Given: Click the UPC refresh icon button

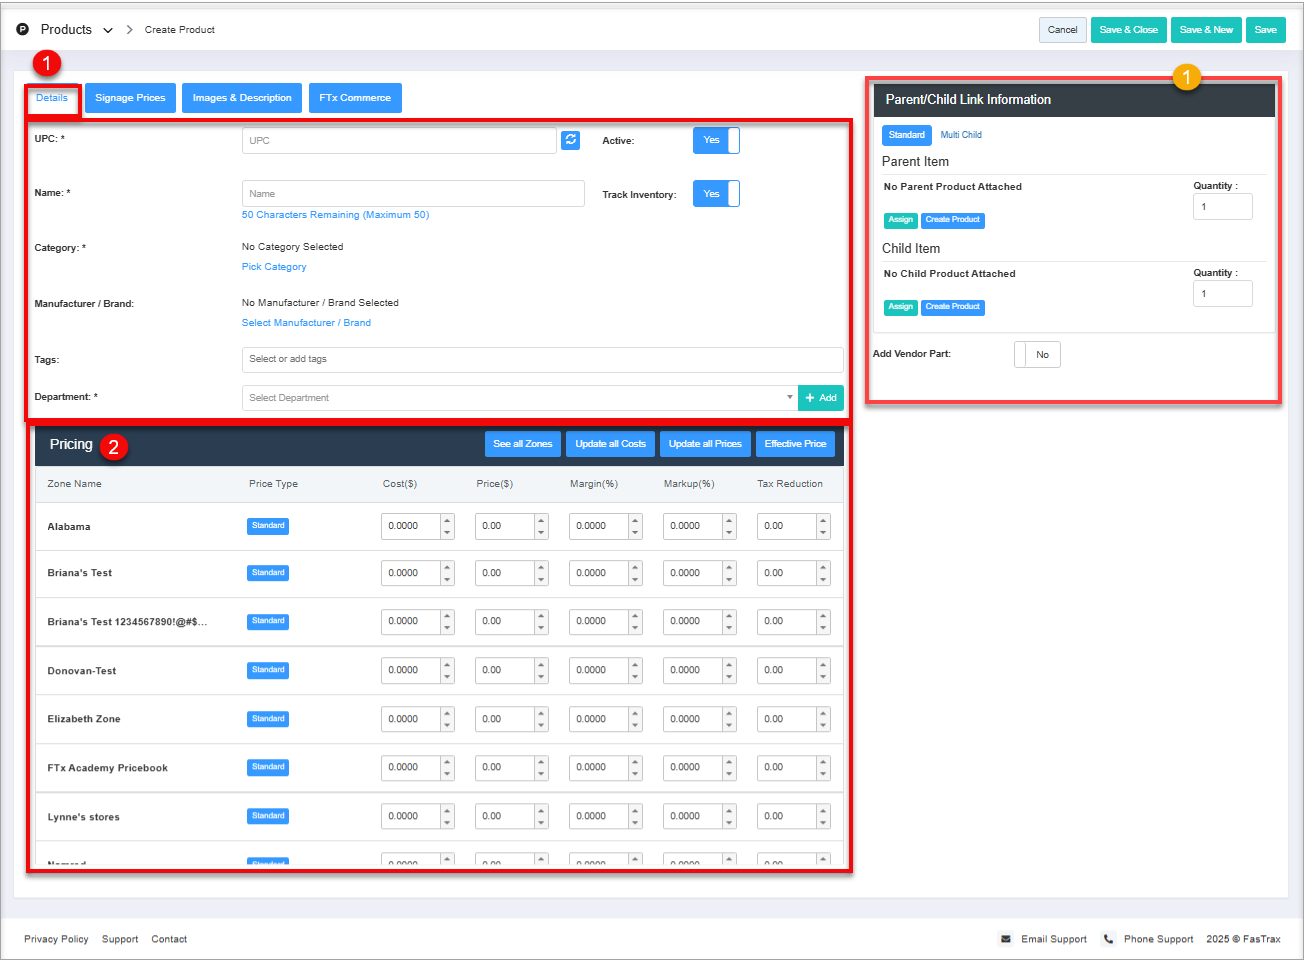Looking at the screenshot, I should (x=570, y=140).
